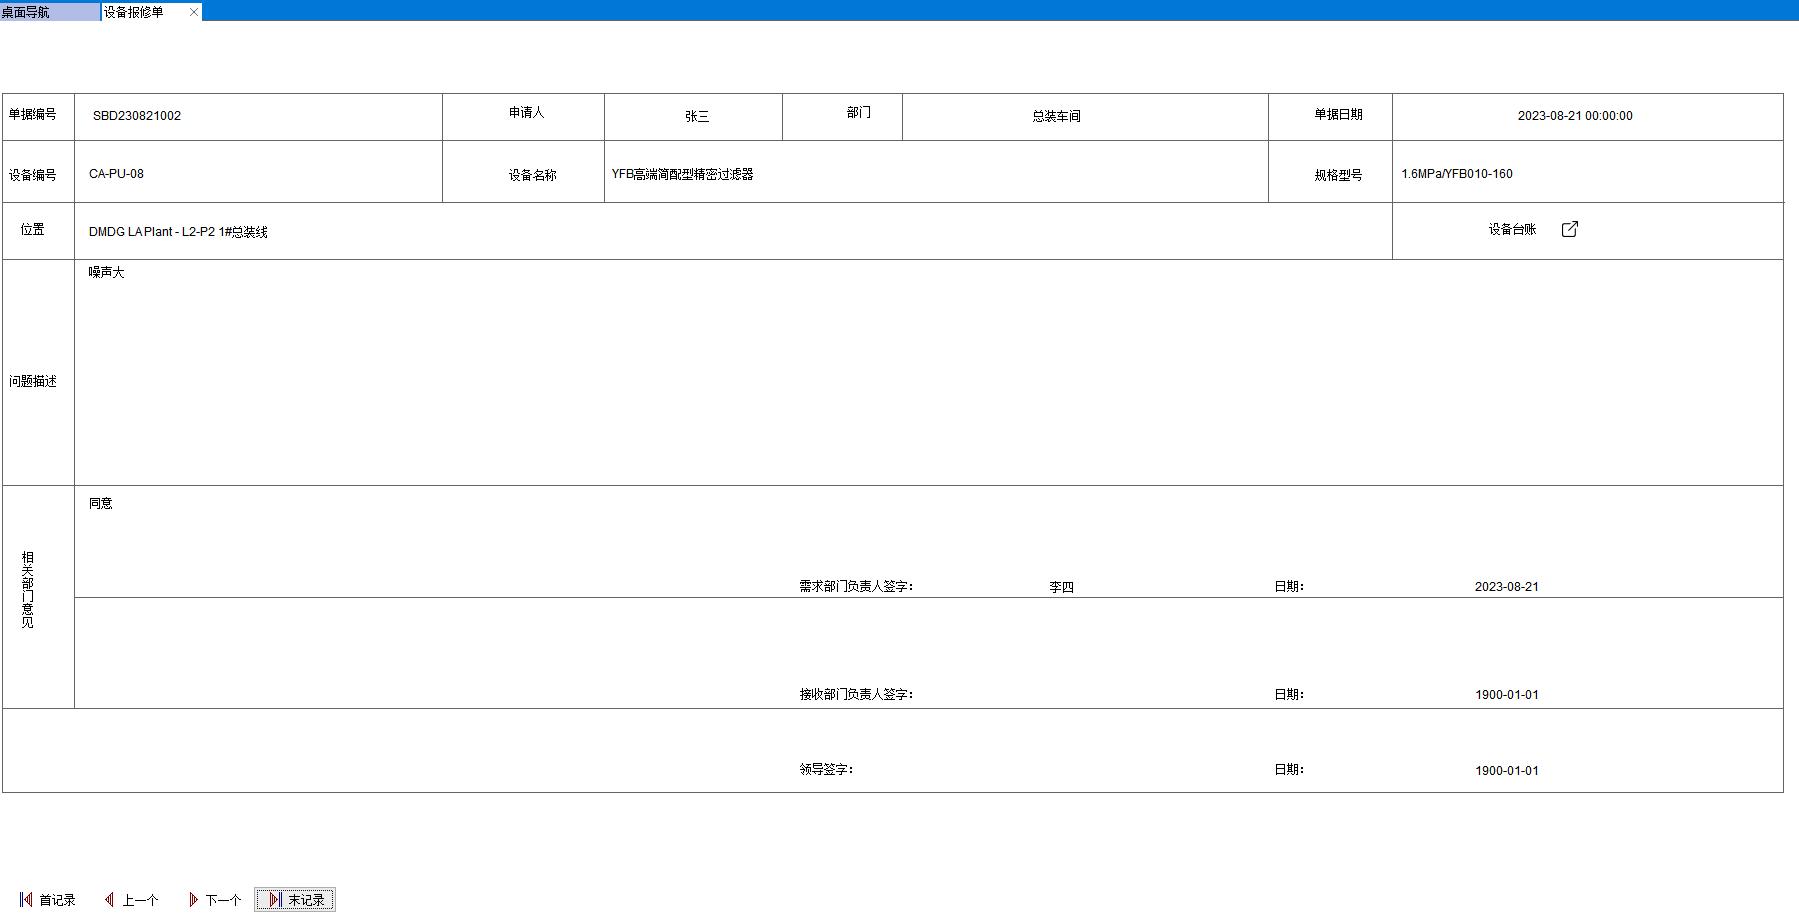Jump to last record with 末记录

tap(295, 900)
